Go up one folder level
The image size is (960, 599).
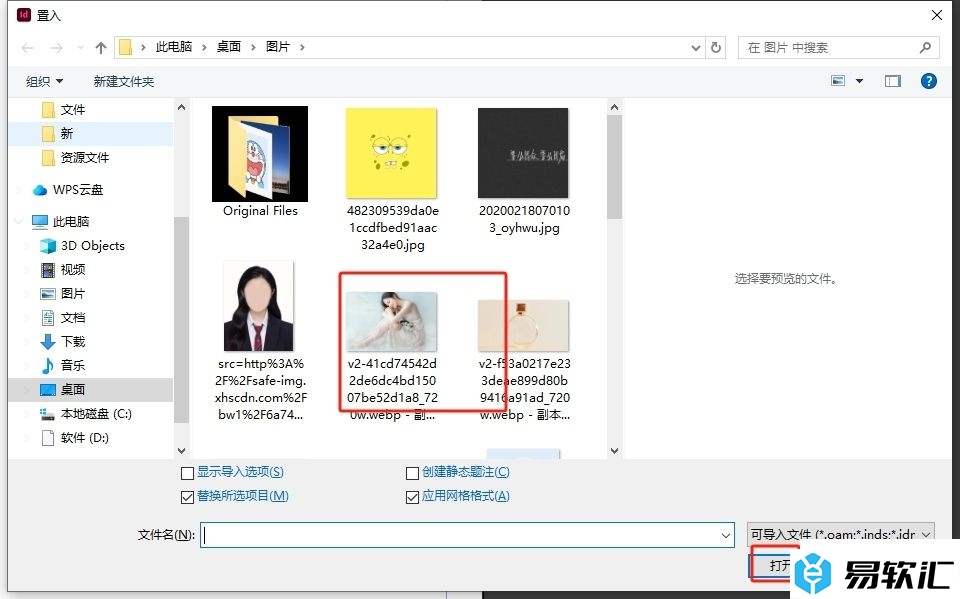(101, 48)
